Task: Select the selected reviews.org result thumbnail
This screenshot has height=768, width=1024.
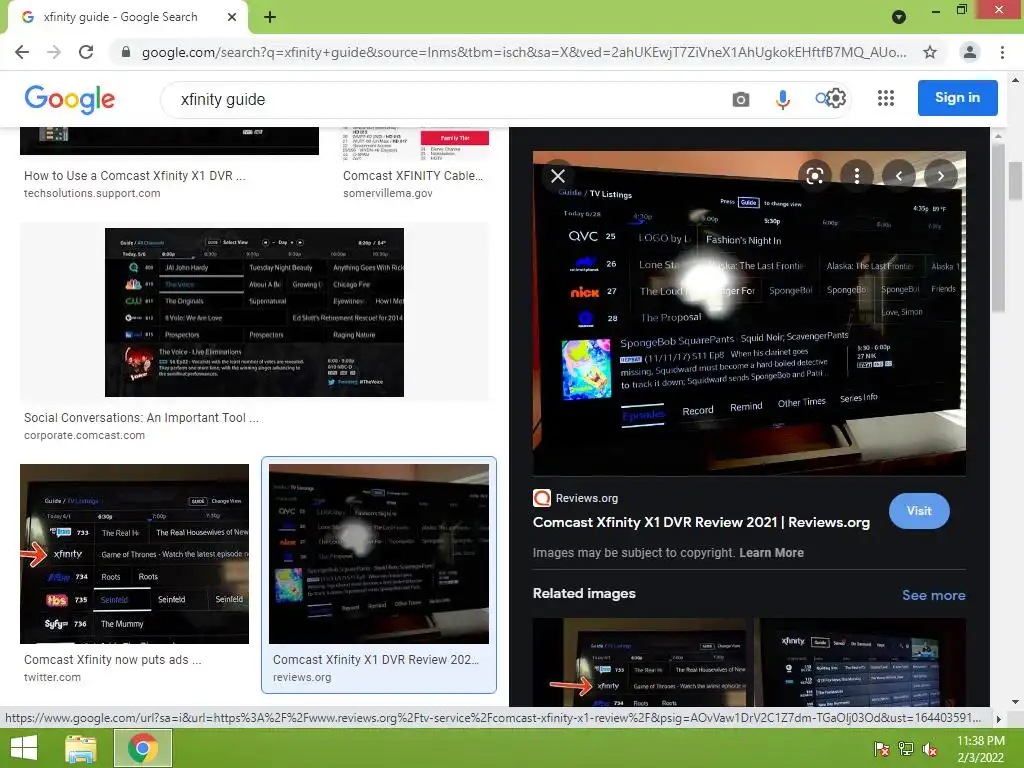Action: pos(379,554)
